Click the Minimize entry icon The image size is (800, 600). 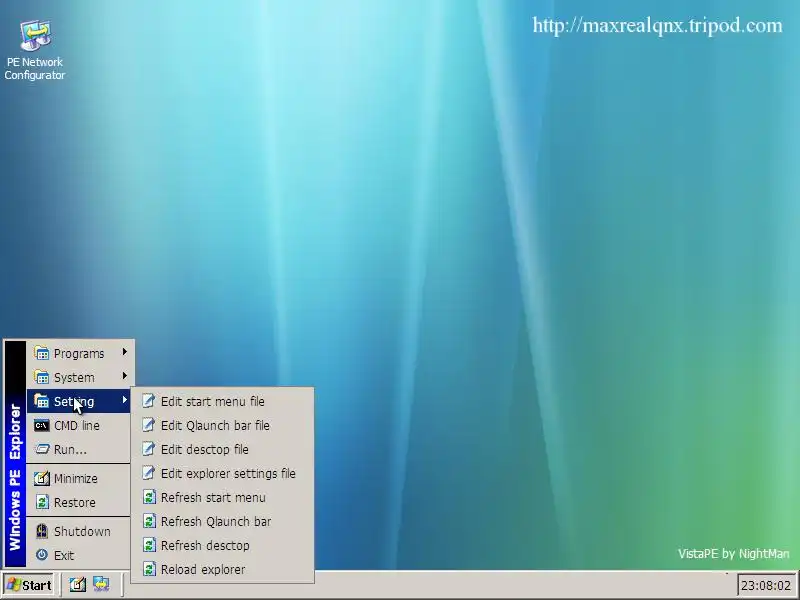[x=41, y=478]
